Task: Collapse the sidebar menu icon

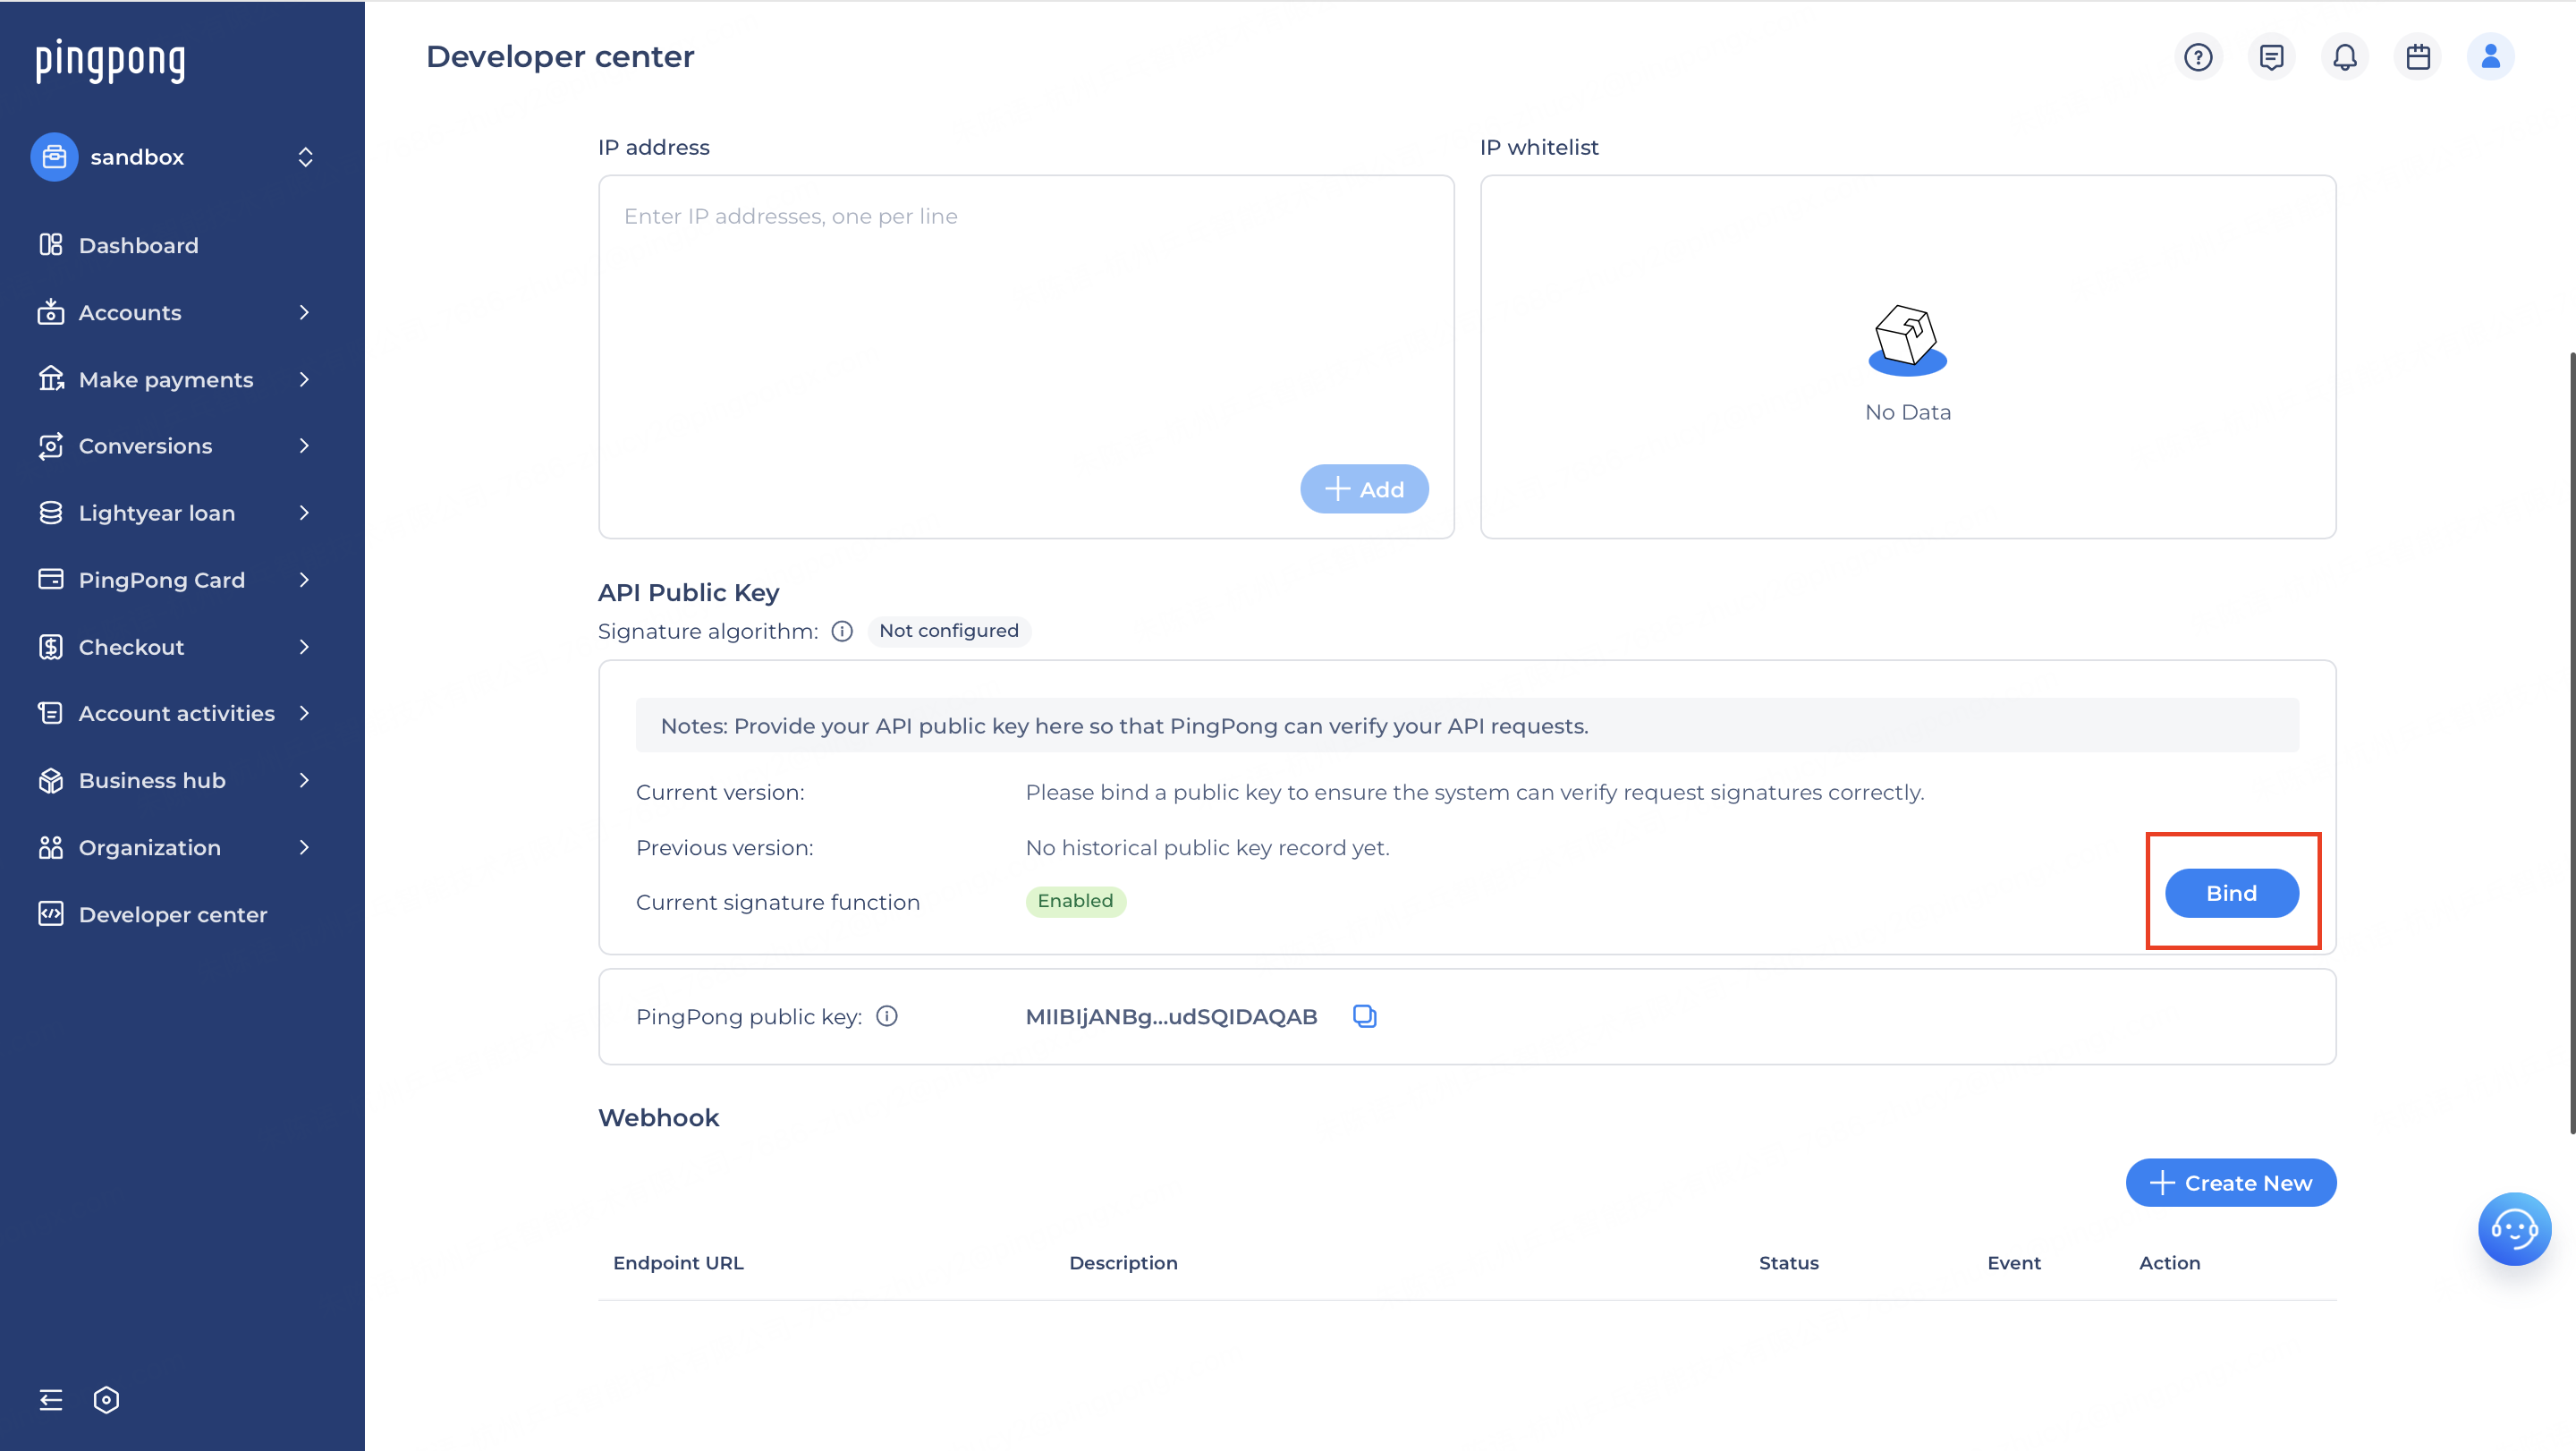Action: click(51, 1400)
